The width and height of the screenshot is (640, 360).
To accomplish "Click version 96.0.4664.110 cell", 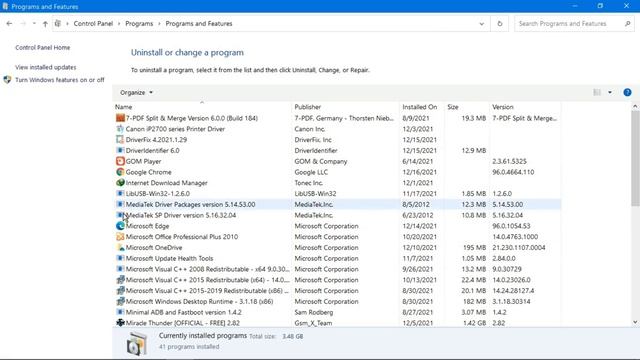I will (513, 172).
